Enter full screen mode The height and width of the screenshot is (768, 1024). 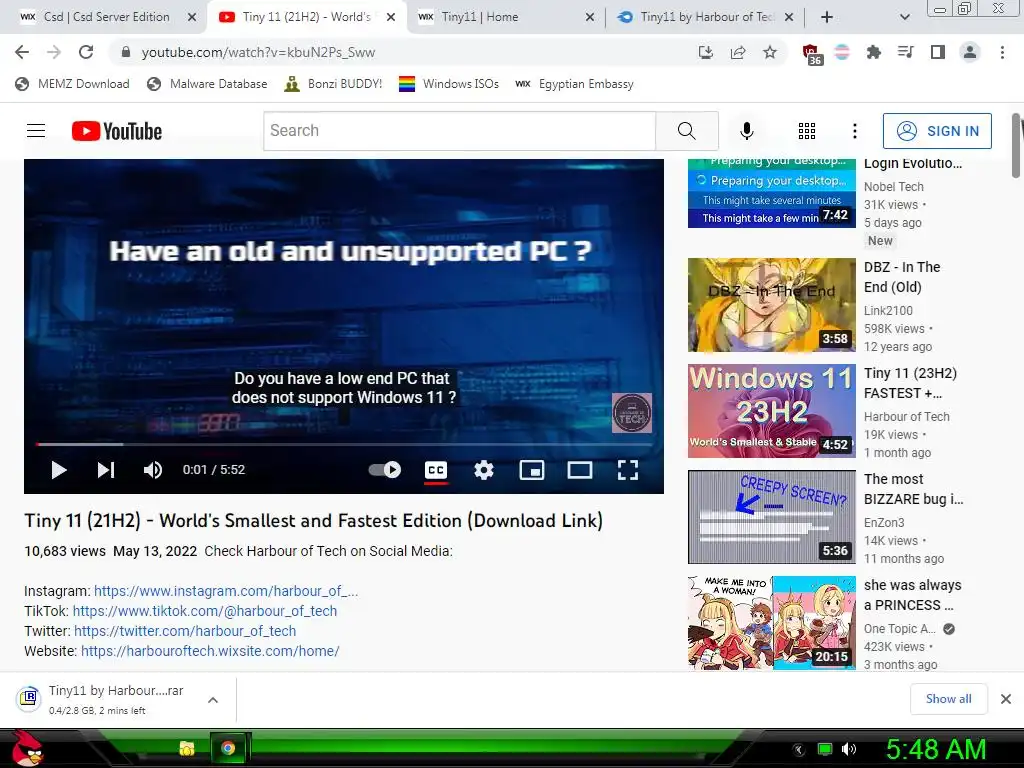pyautogui.click(x=628, y=470)
